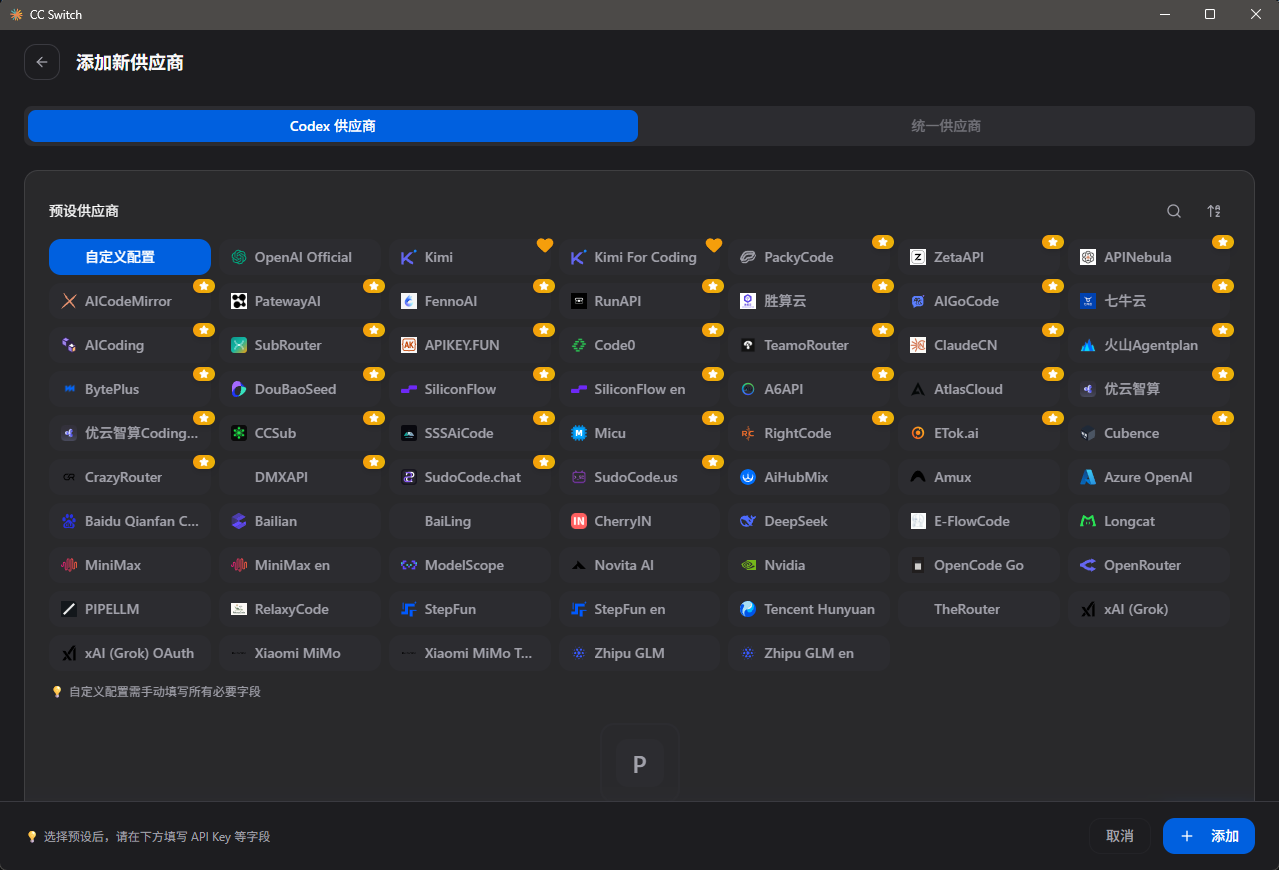The height and width of the screenshot is (870, 1279).
Task: Click the ZetaAPI logo icon
Action: (918, 257)
